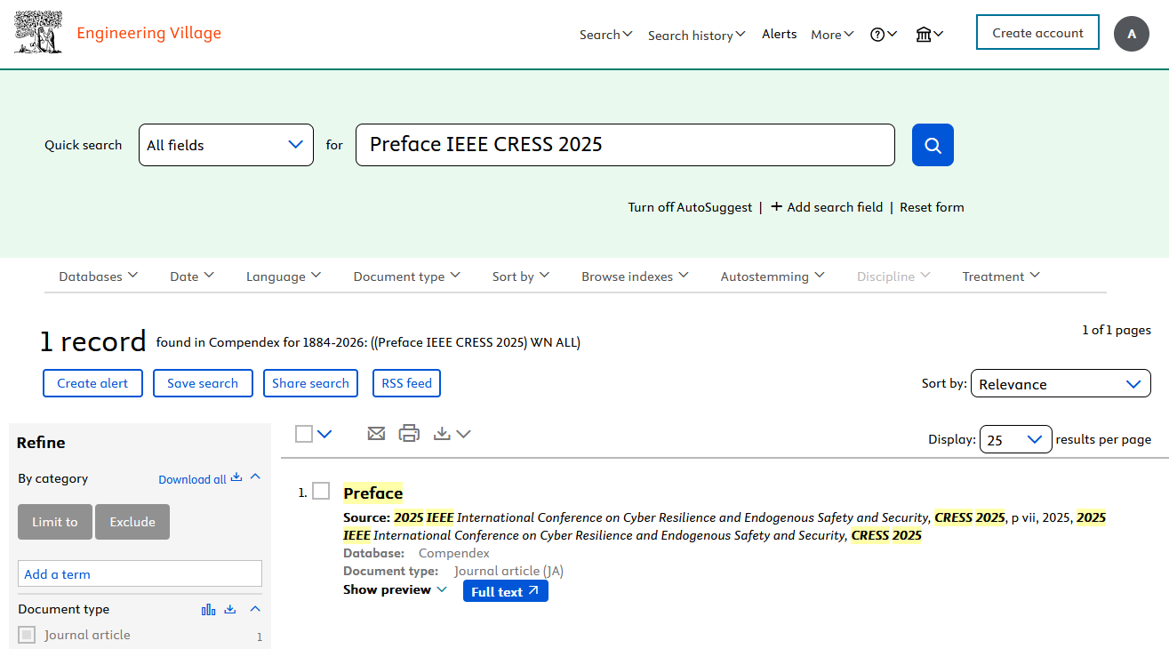Focus the Add a term field
The image size is (1169, 649).
click(x=140, y=574)
